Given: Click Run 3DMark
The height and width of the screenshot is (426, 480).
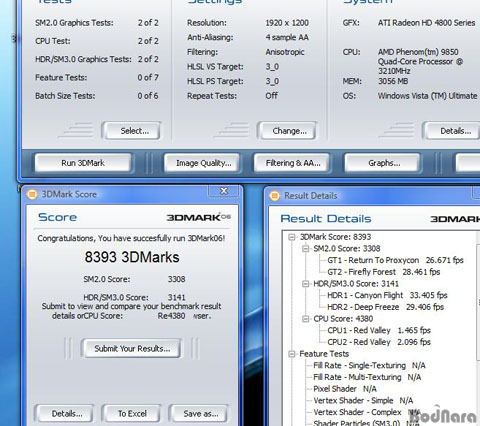Looking at the screenshot, I should click(x=83, y=163).
